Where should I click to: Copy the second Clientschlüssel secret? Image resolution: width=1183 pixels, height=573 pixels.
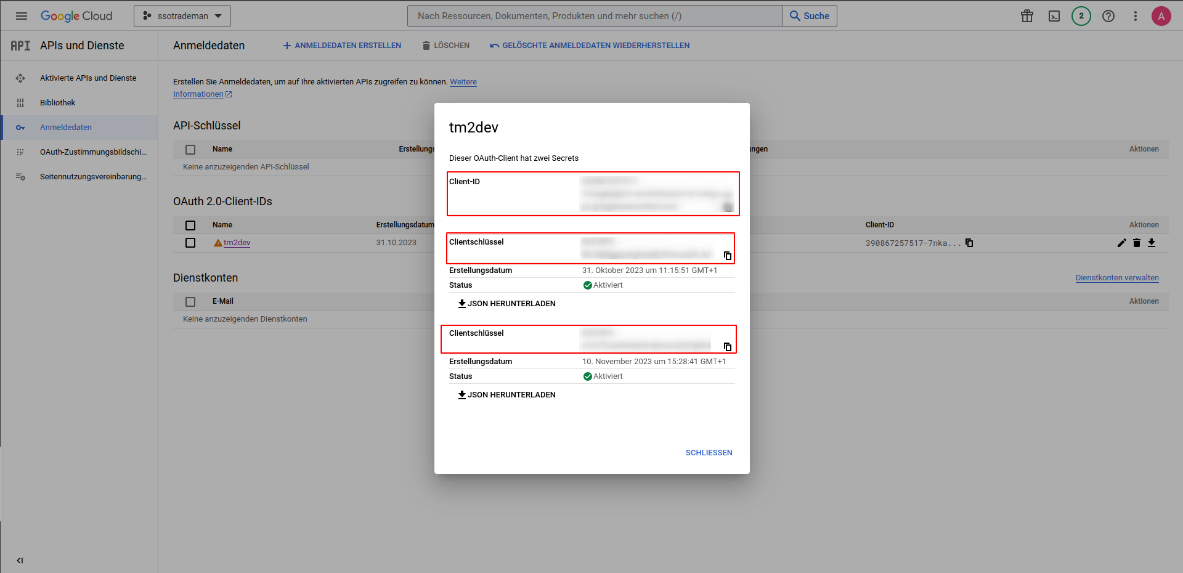pyautogui.click(x=728, y=347)
